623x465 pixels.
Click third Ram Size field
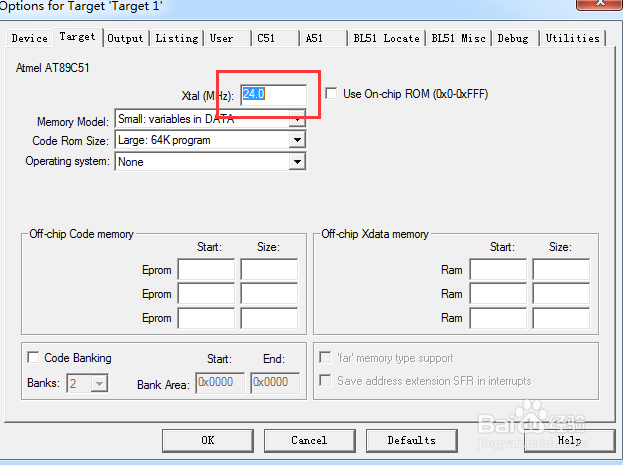[x=561, y=318]
